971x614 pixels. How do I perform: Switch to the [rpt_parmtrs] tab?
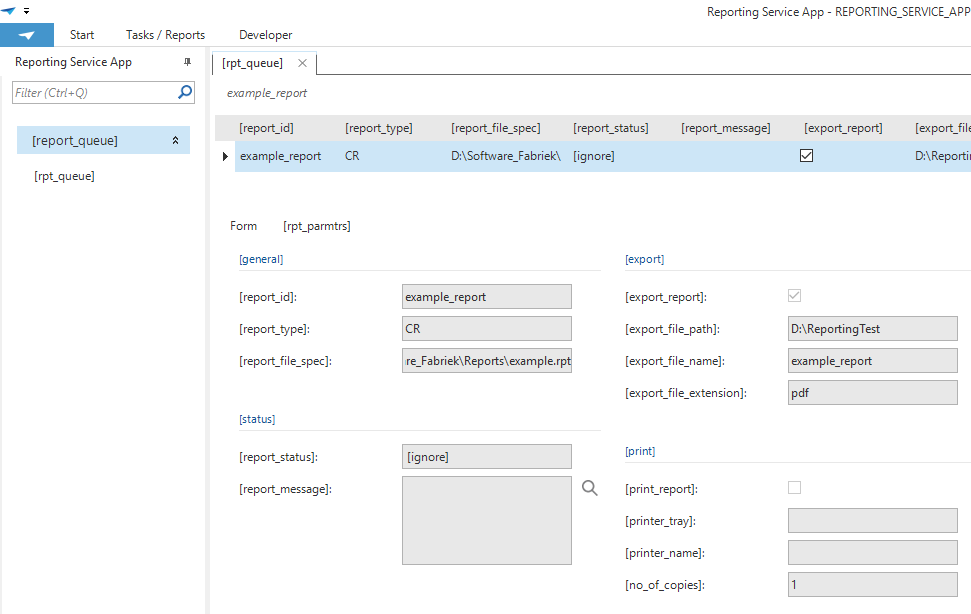pos(316,225)
